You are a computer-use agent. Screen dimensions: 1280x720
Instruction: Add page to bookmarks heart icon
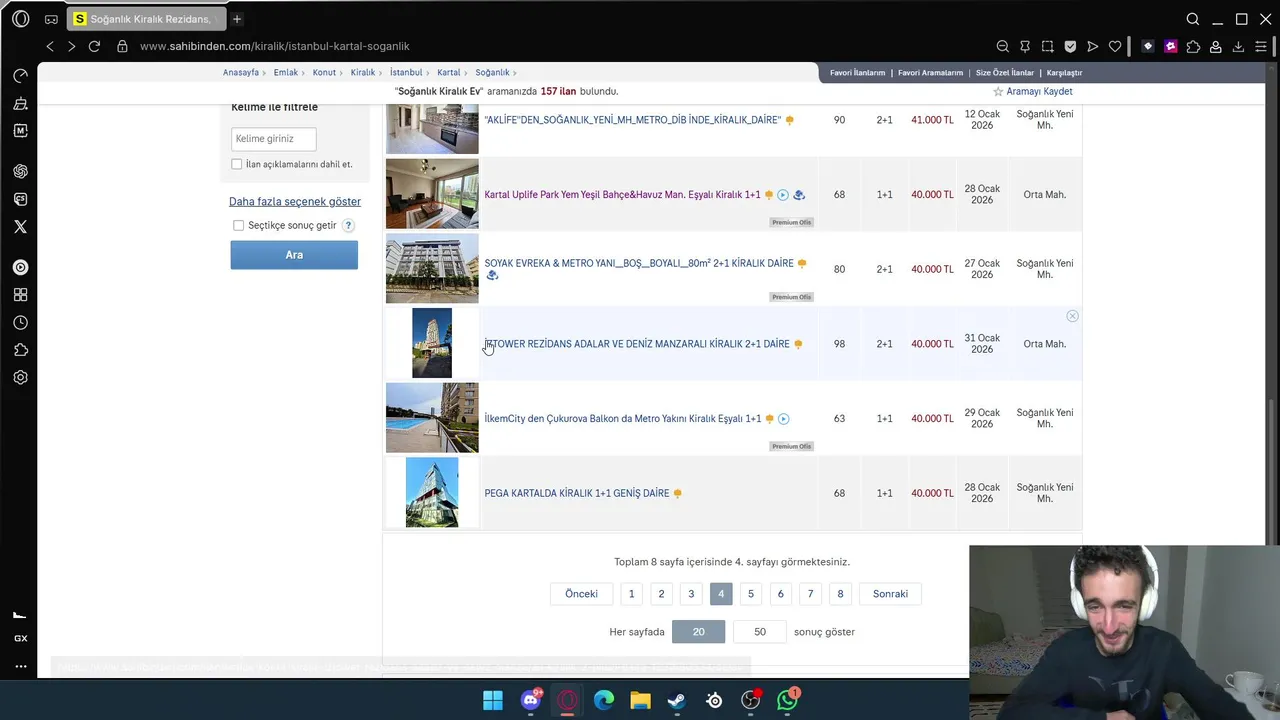pos(1115,46)
